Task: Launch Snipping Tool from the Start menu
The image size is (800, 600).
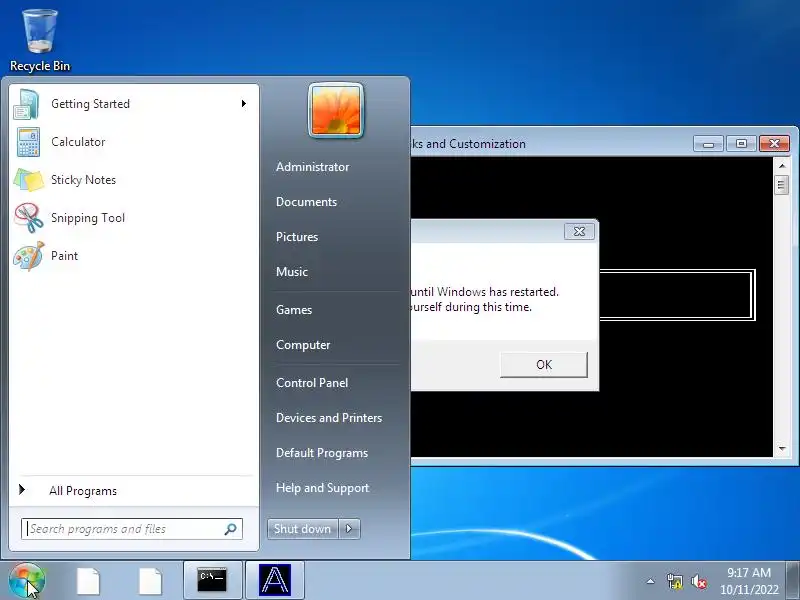Action: pyautogui.click(x=134, y=218)
